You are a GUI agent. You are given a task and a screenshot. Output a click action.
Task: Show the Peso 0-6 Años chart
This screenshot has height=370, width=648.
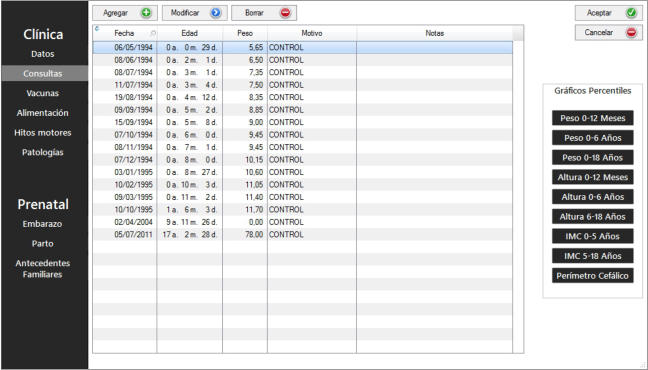(x=593, y=138)
